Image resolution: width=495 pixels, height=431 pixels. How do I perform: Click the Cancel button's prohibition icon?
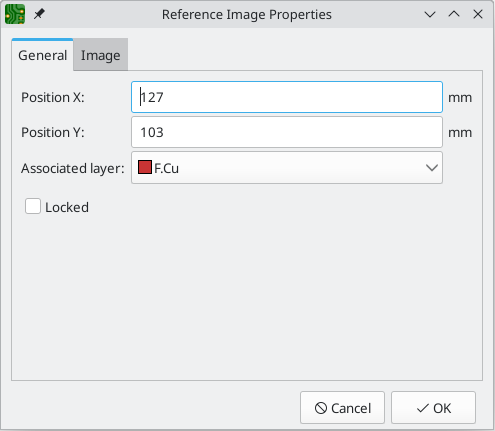[321, 408]
